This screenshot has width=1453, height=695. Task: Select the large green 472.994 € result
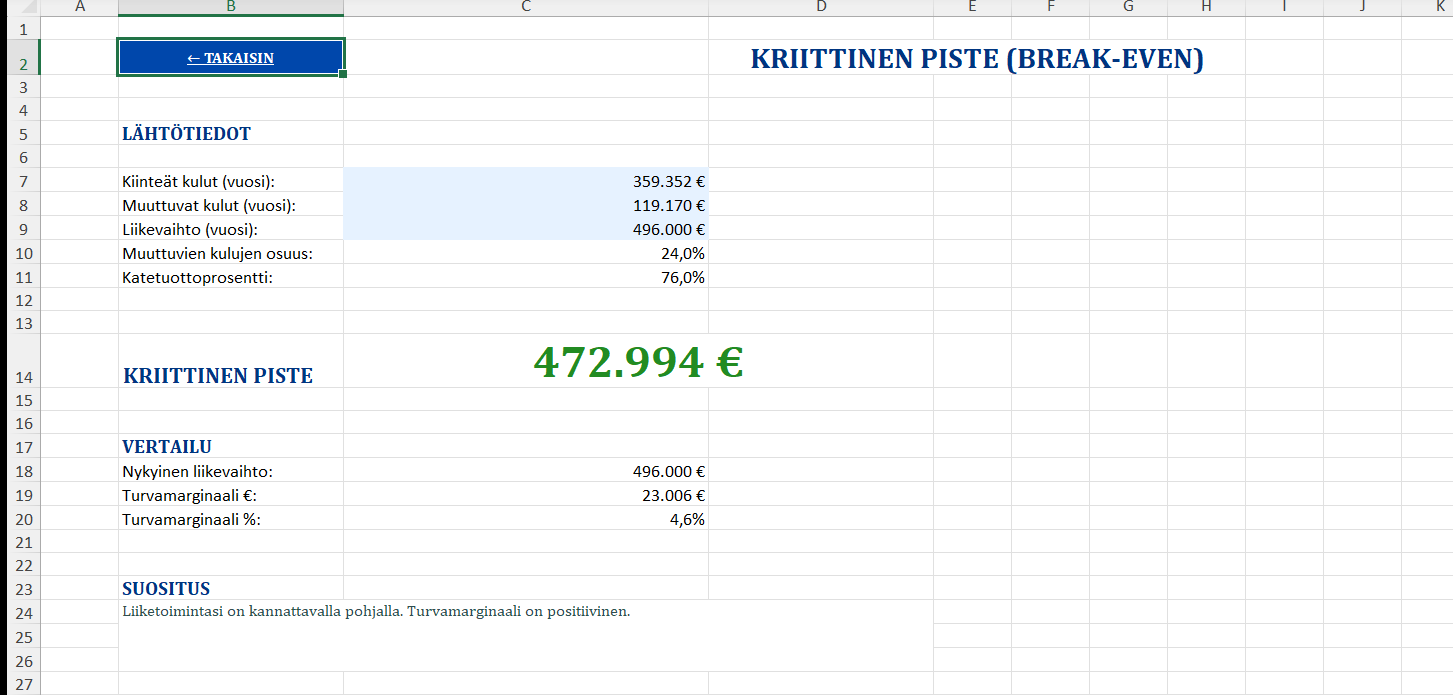[x=637, y=362]
